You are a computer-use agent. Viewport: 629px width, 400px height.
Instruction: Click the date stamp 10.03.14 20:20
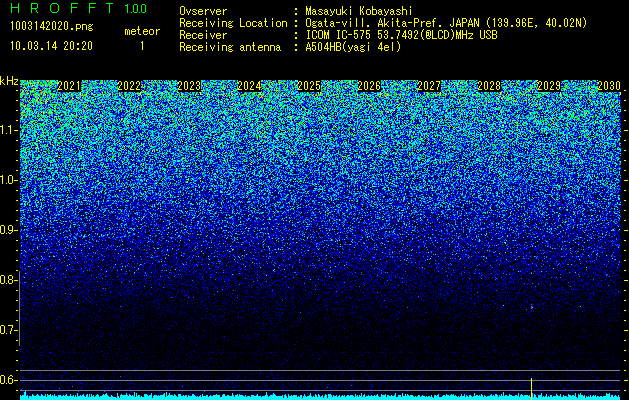51,46
